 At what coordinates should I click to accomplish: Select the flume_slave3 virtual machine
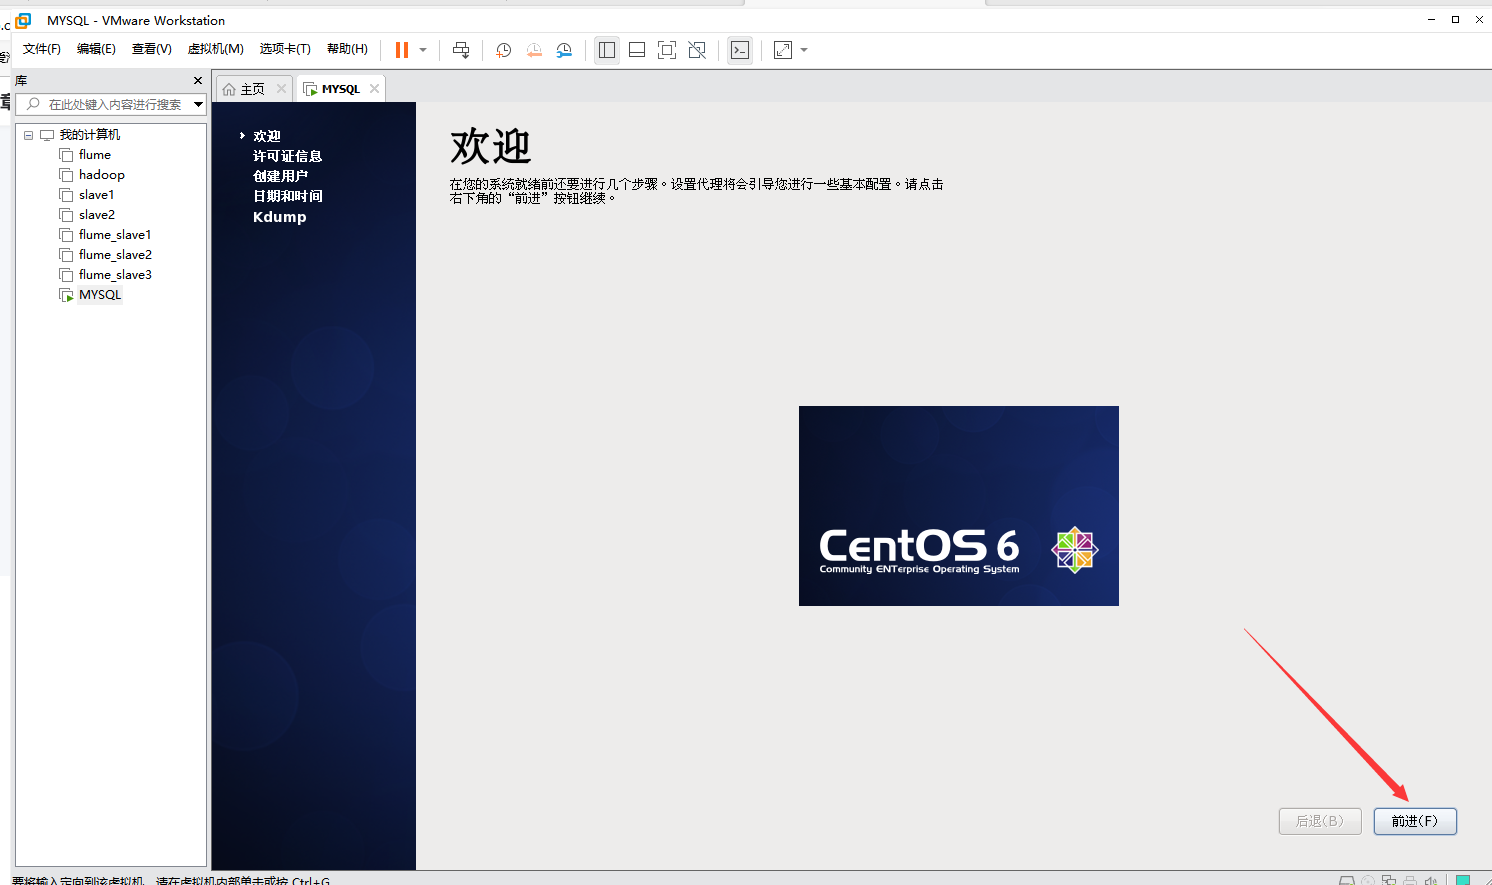115,275
